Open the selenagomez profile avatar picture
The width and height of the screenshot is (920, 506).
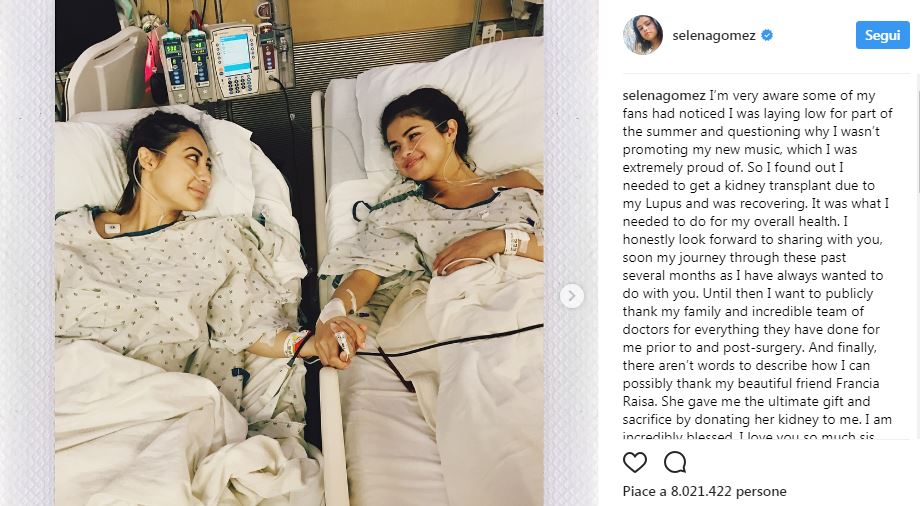643,35
